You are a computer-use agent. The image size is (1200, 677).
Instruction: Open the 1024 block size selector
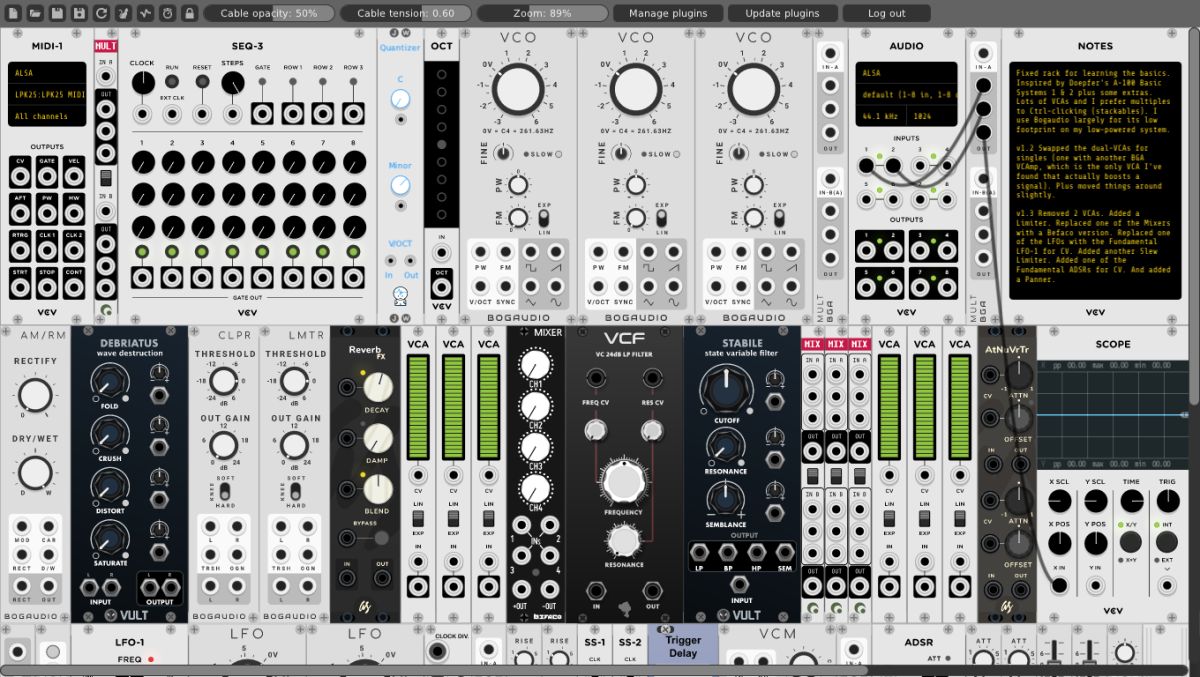coord(932,117)
